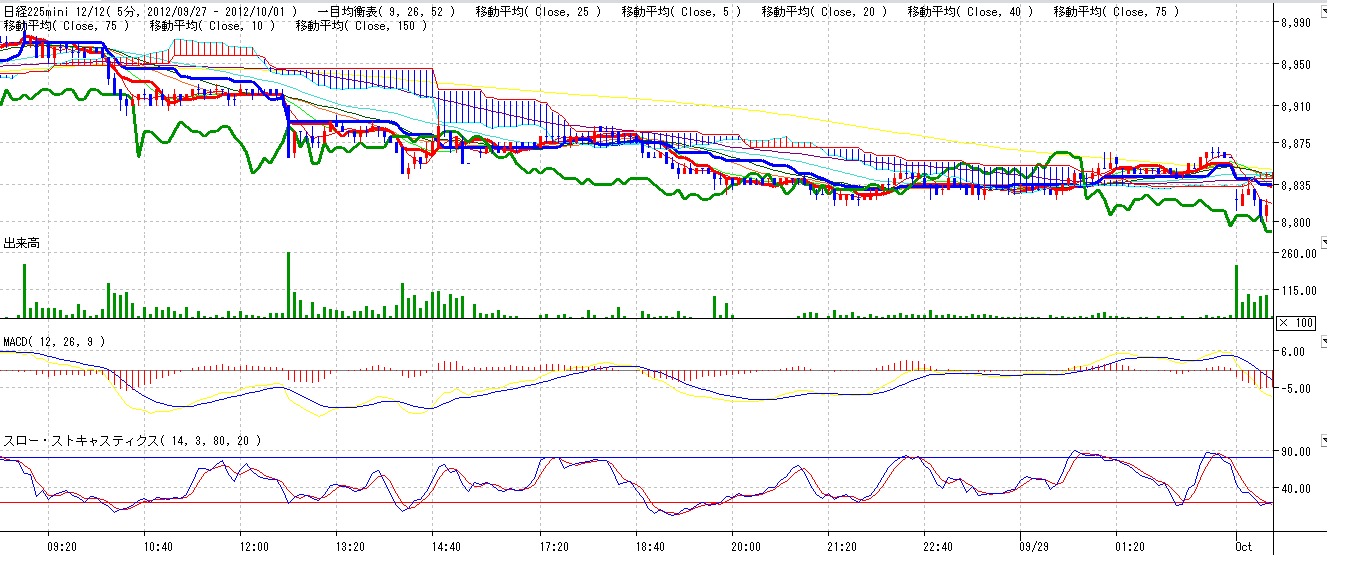Open the volume (出来高) pane dropdown arrow
1368x572 pixels.
pos(1326,242)
